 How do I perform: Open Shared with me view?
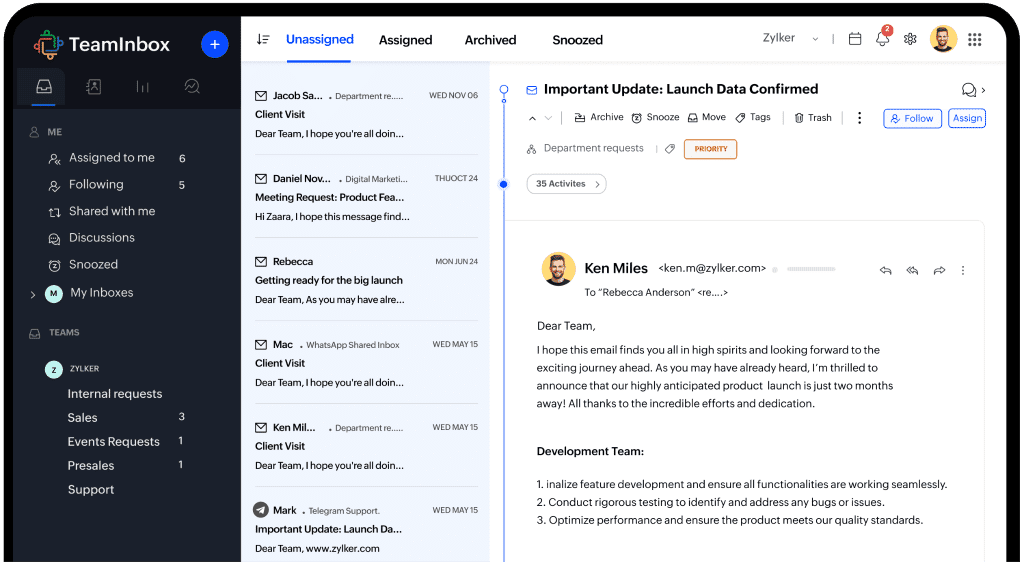pos(112,211)
